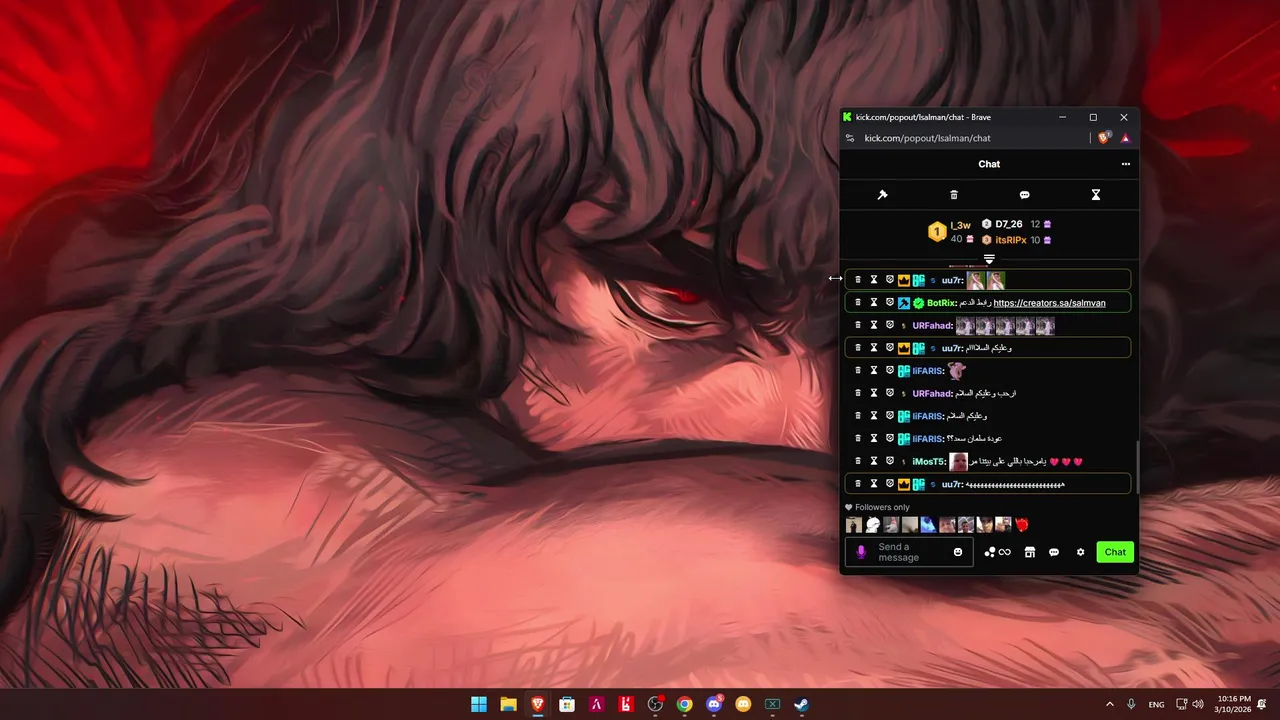This screenshot has width=1280, height=720.
Task: Open chat settings gear icon
Action: [1080, 552]
